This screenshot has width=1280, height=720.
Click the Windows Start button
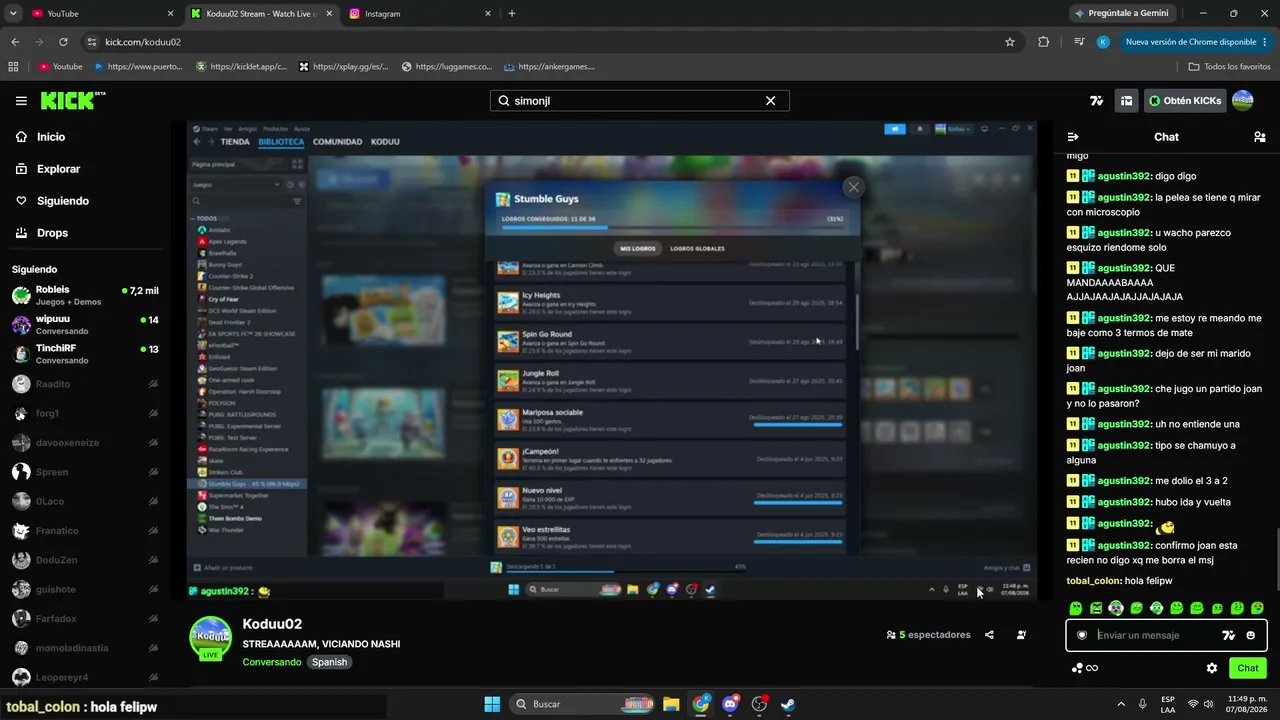tap(492, 704)
